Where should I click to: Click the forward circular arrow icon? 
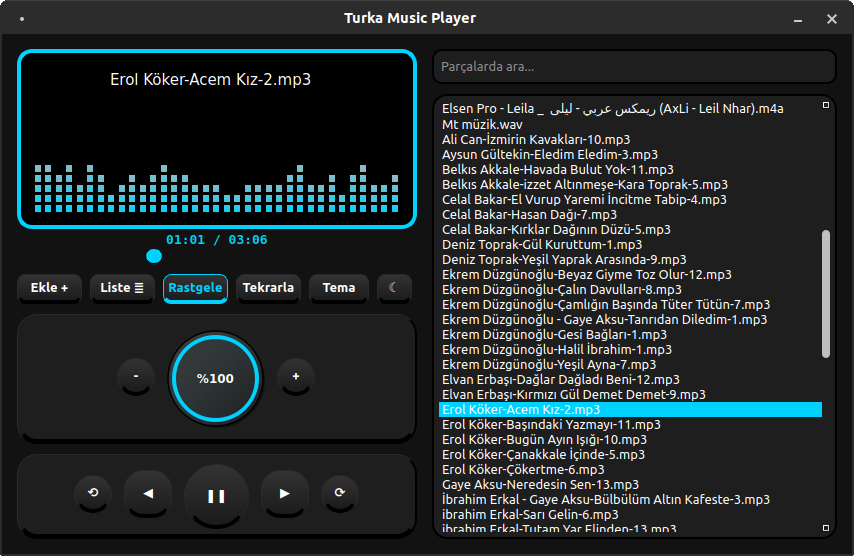[339, 493]
